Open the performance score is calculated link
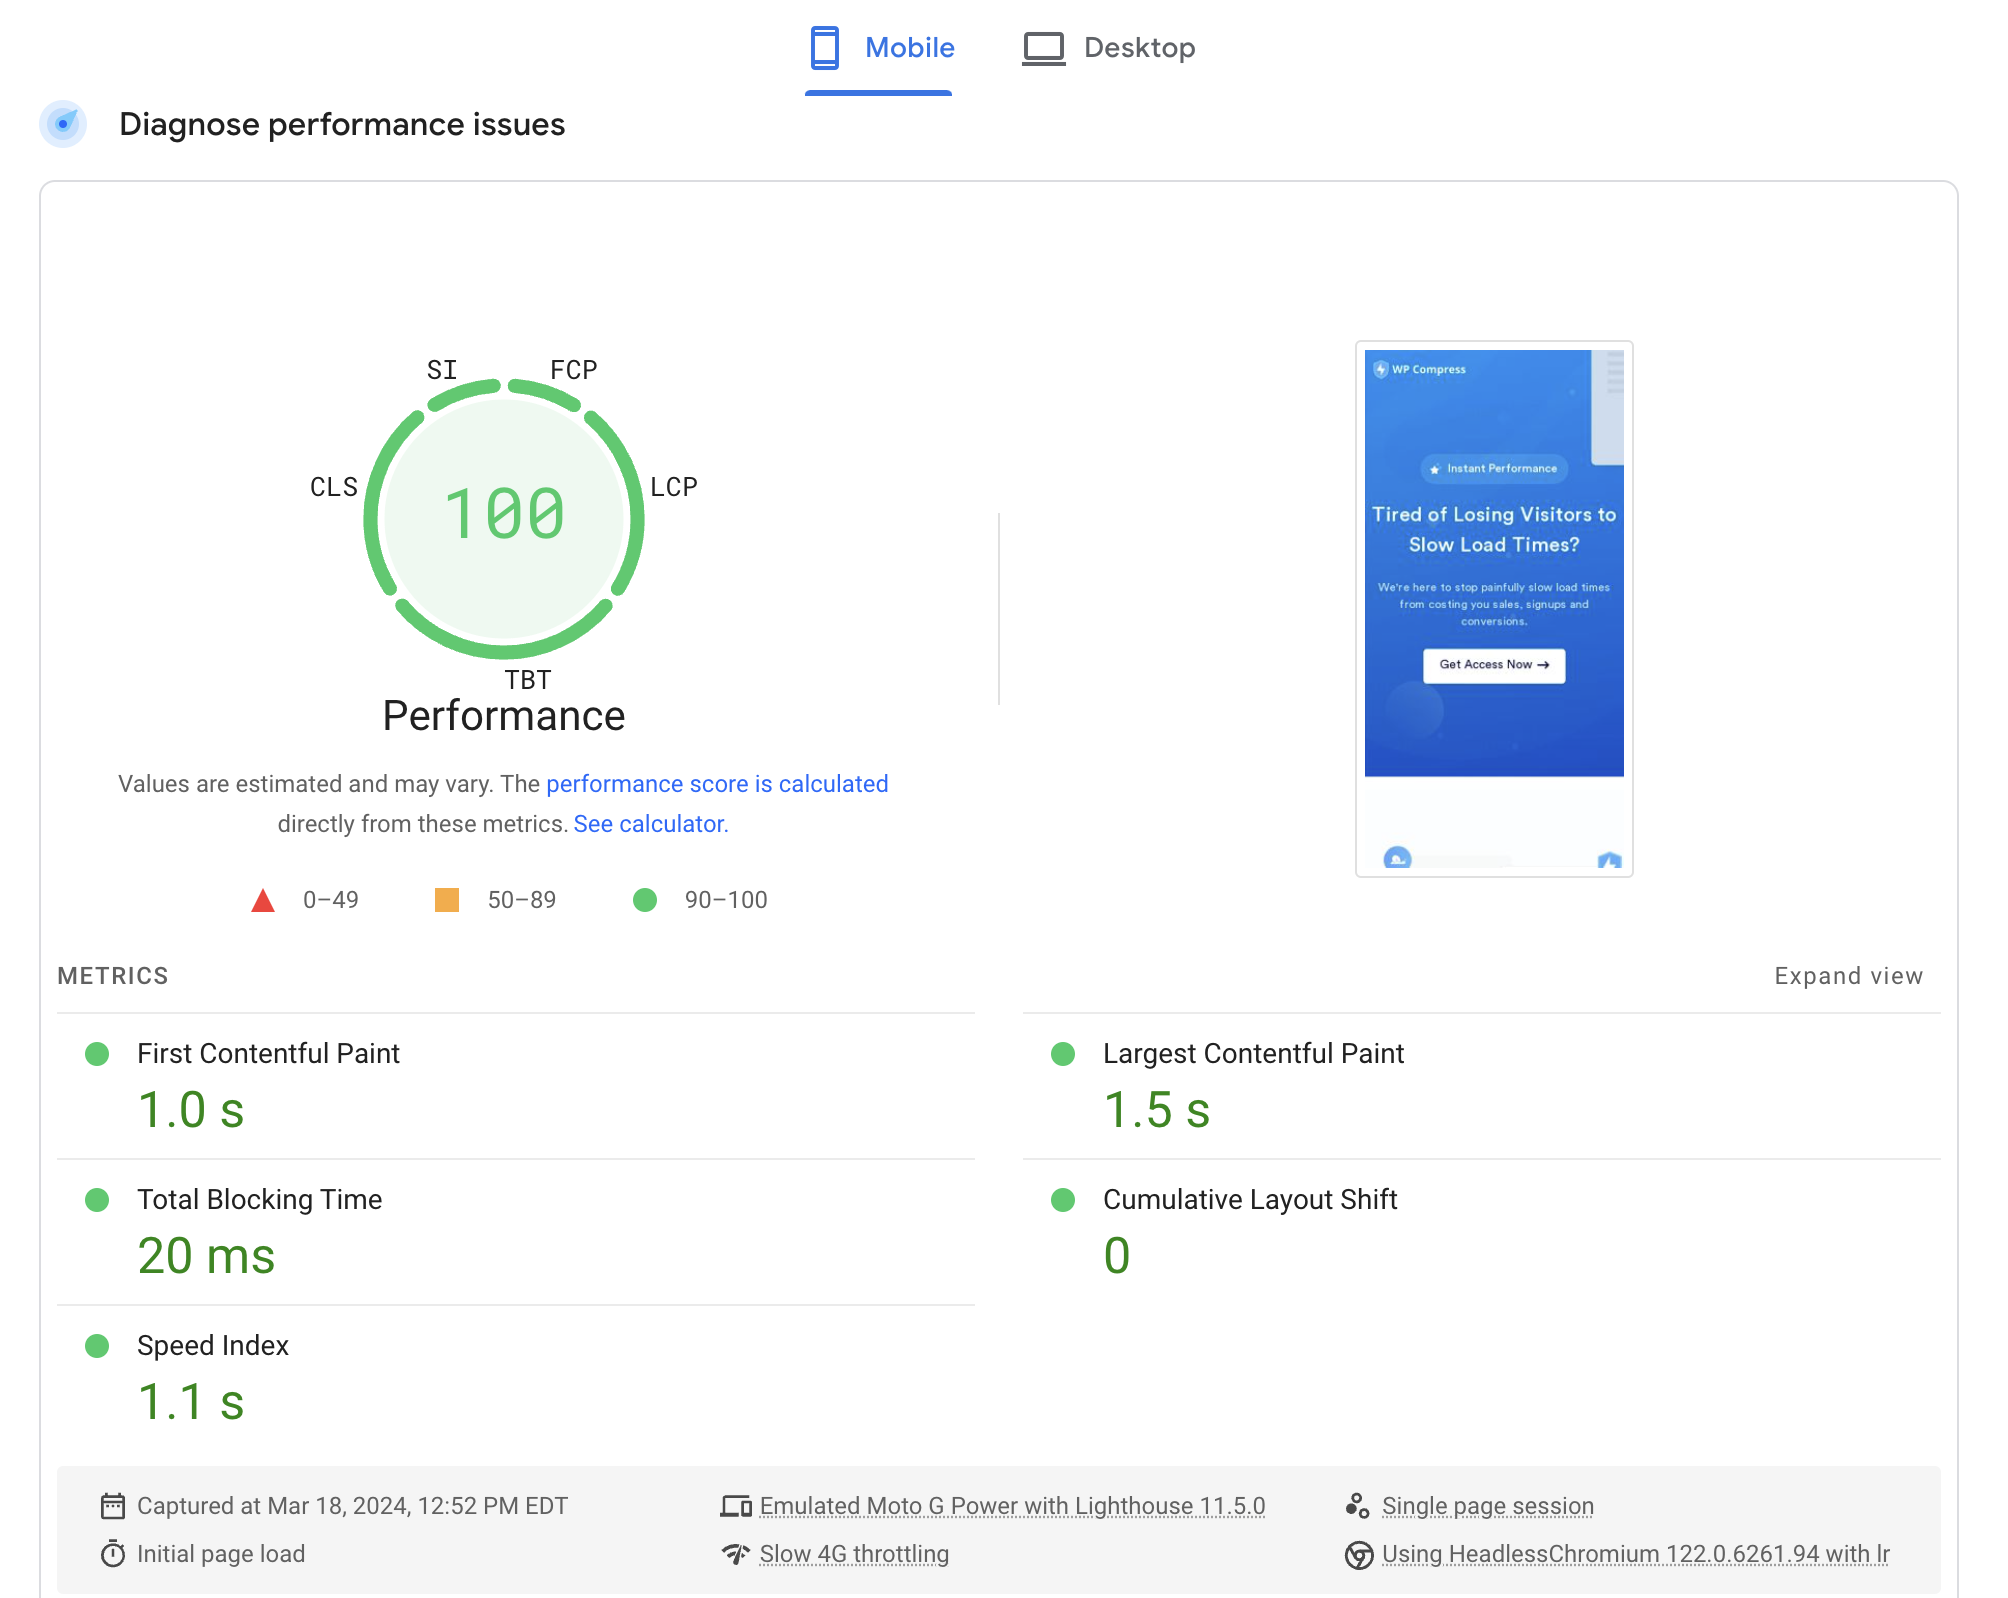Image resolution: width=2008 pixels, height=1598 pixels. [x=717, y=784]
